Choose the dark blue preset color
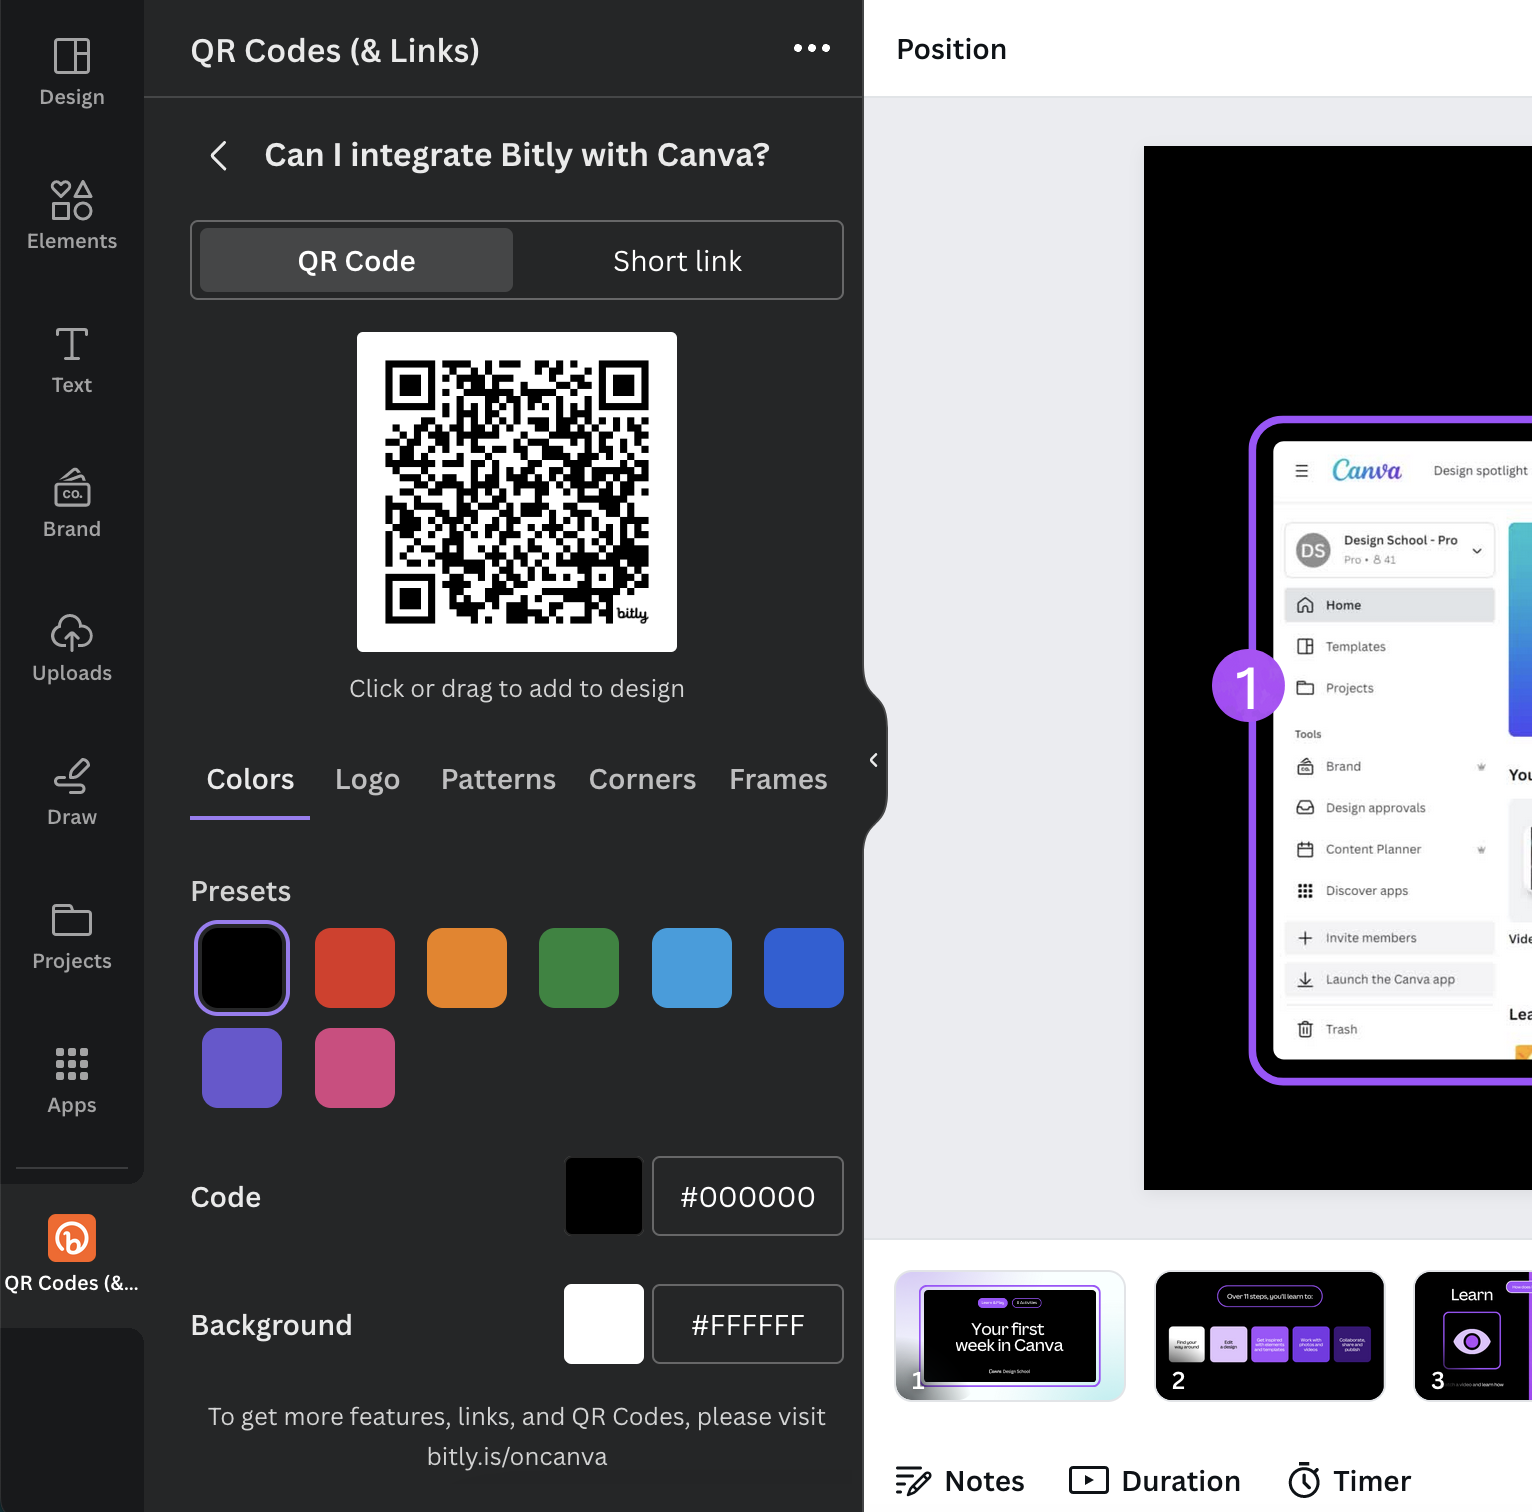This screenshot has height=1512, width=1532. coord(804,968)
